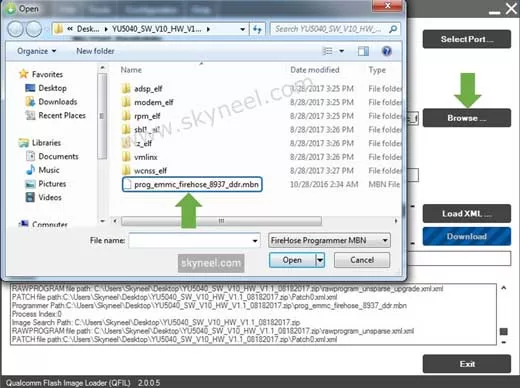
Task: Sort files by the Type column header
Action: 377,70
